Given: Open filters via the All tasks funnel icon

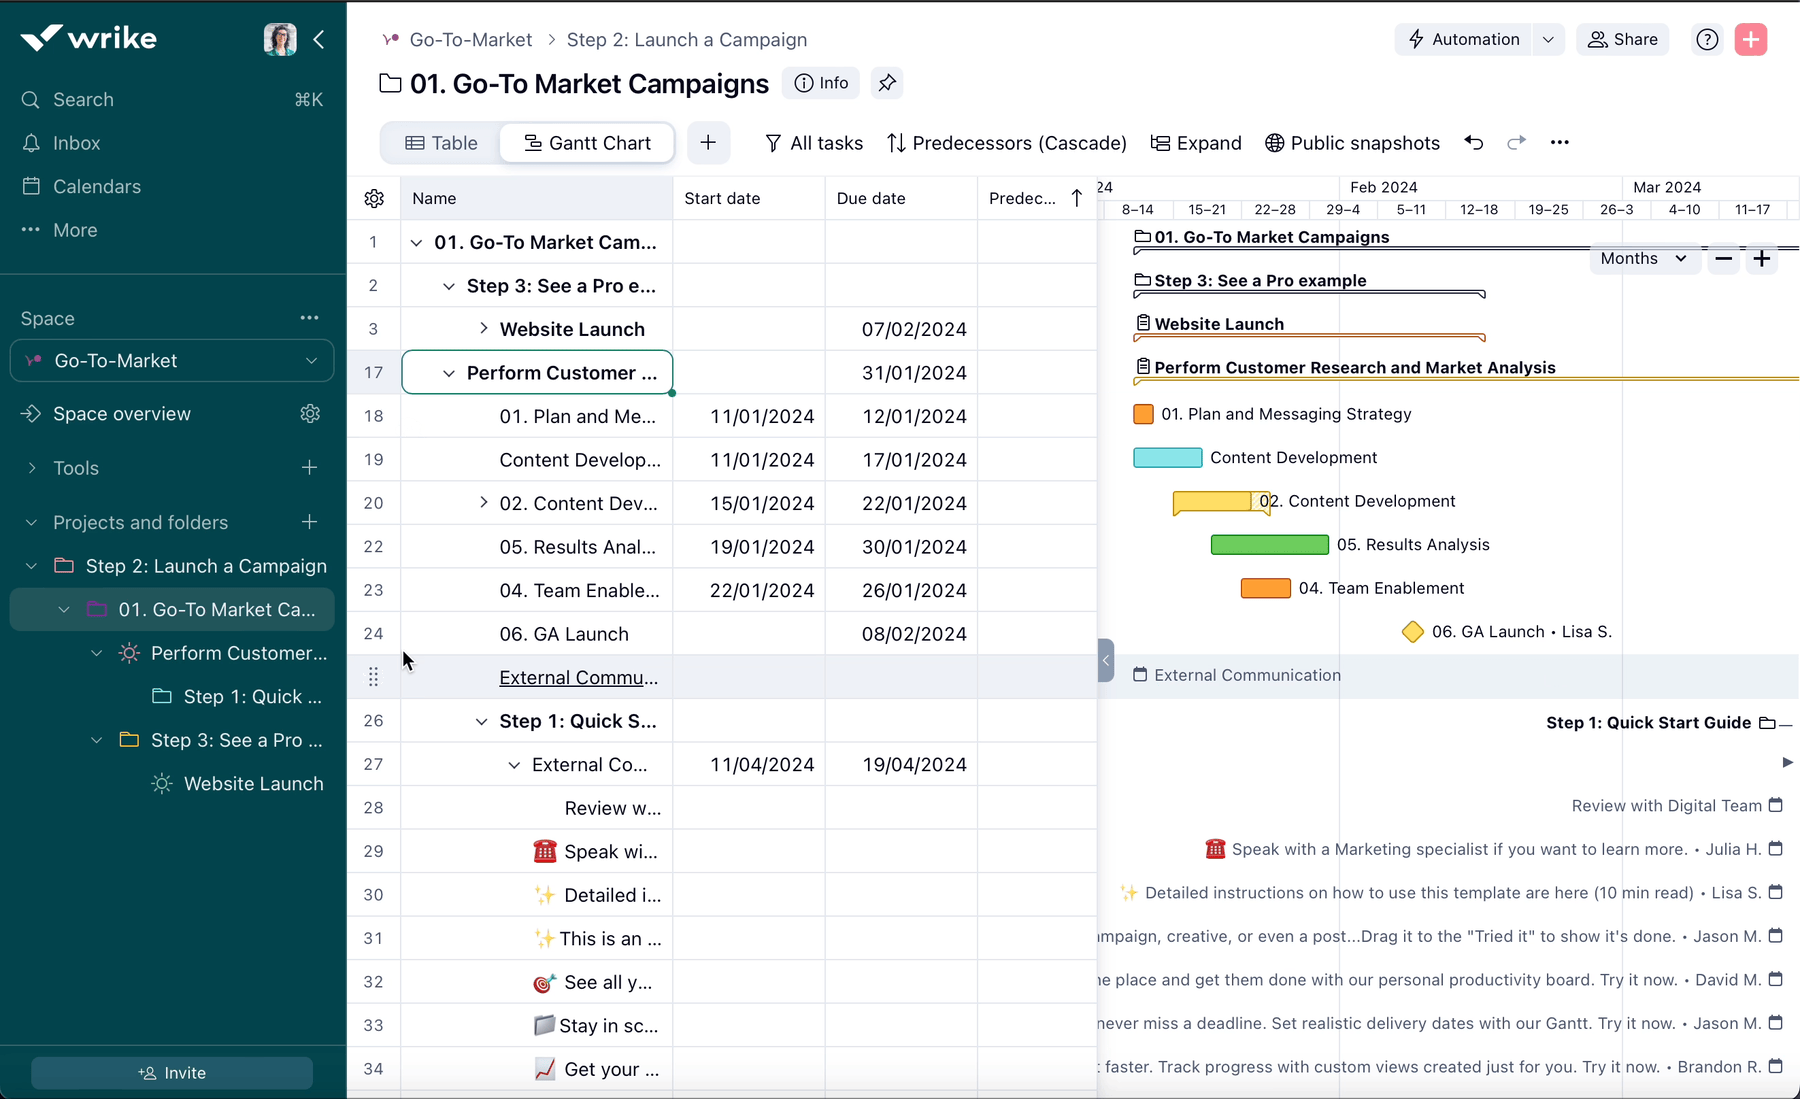Looking at the screenshot, I should pyautogui.click(x=774, y=143).
